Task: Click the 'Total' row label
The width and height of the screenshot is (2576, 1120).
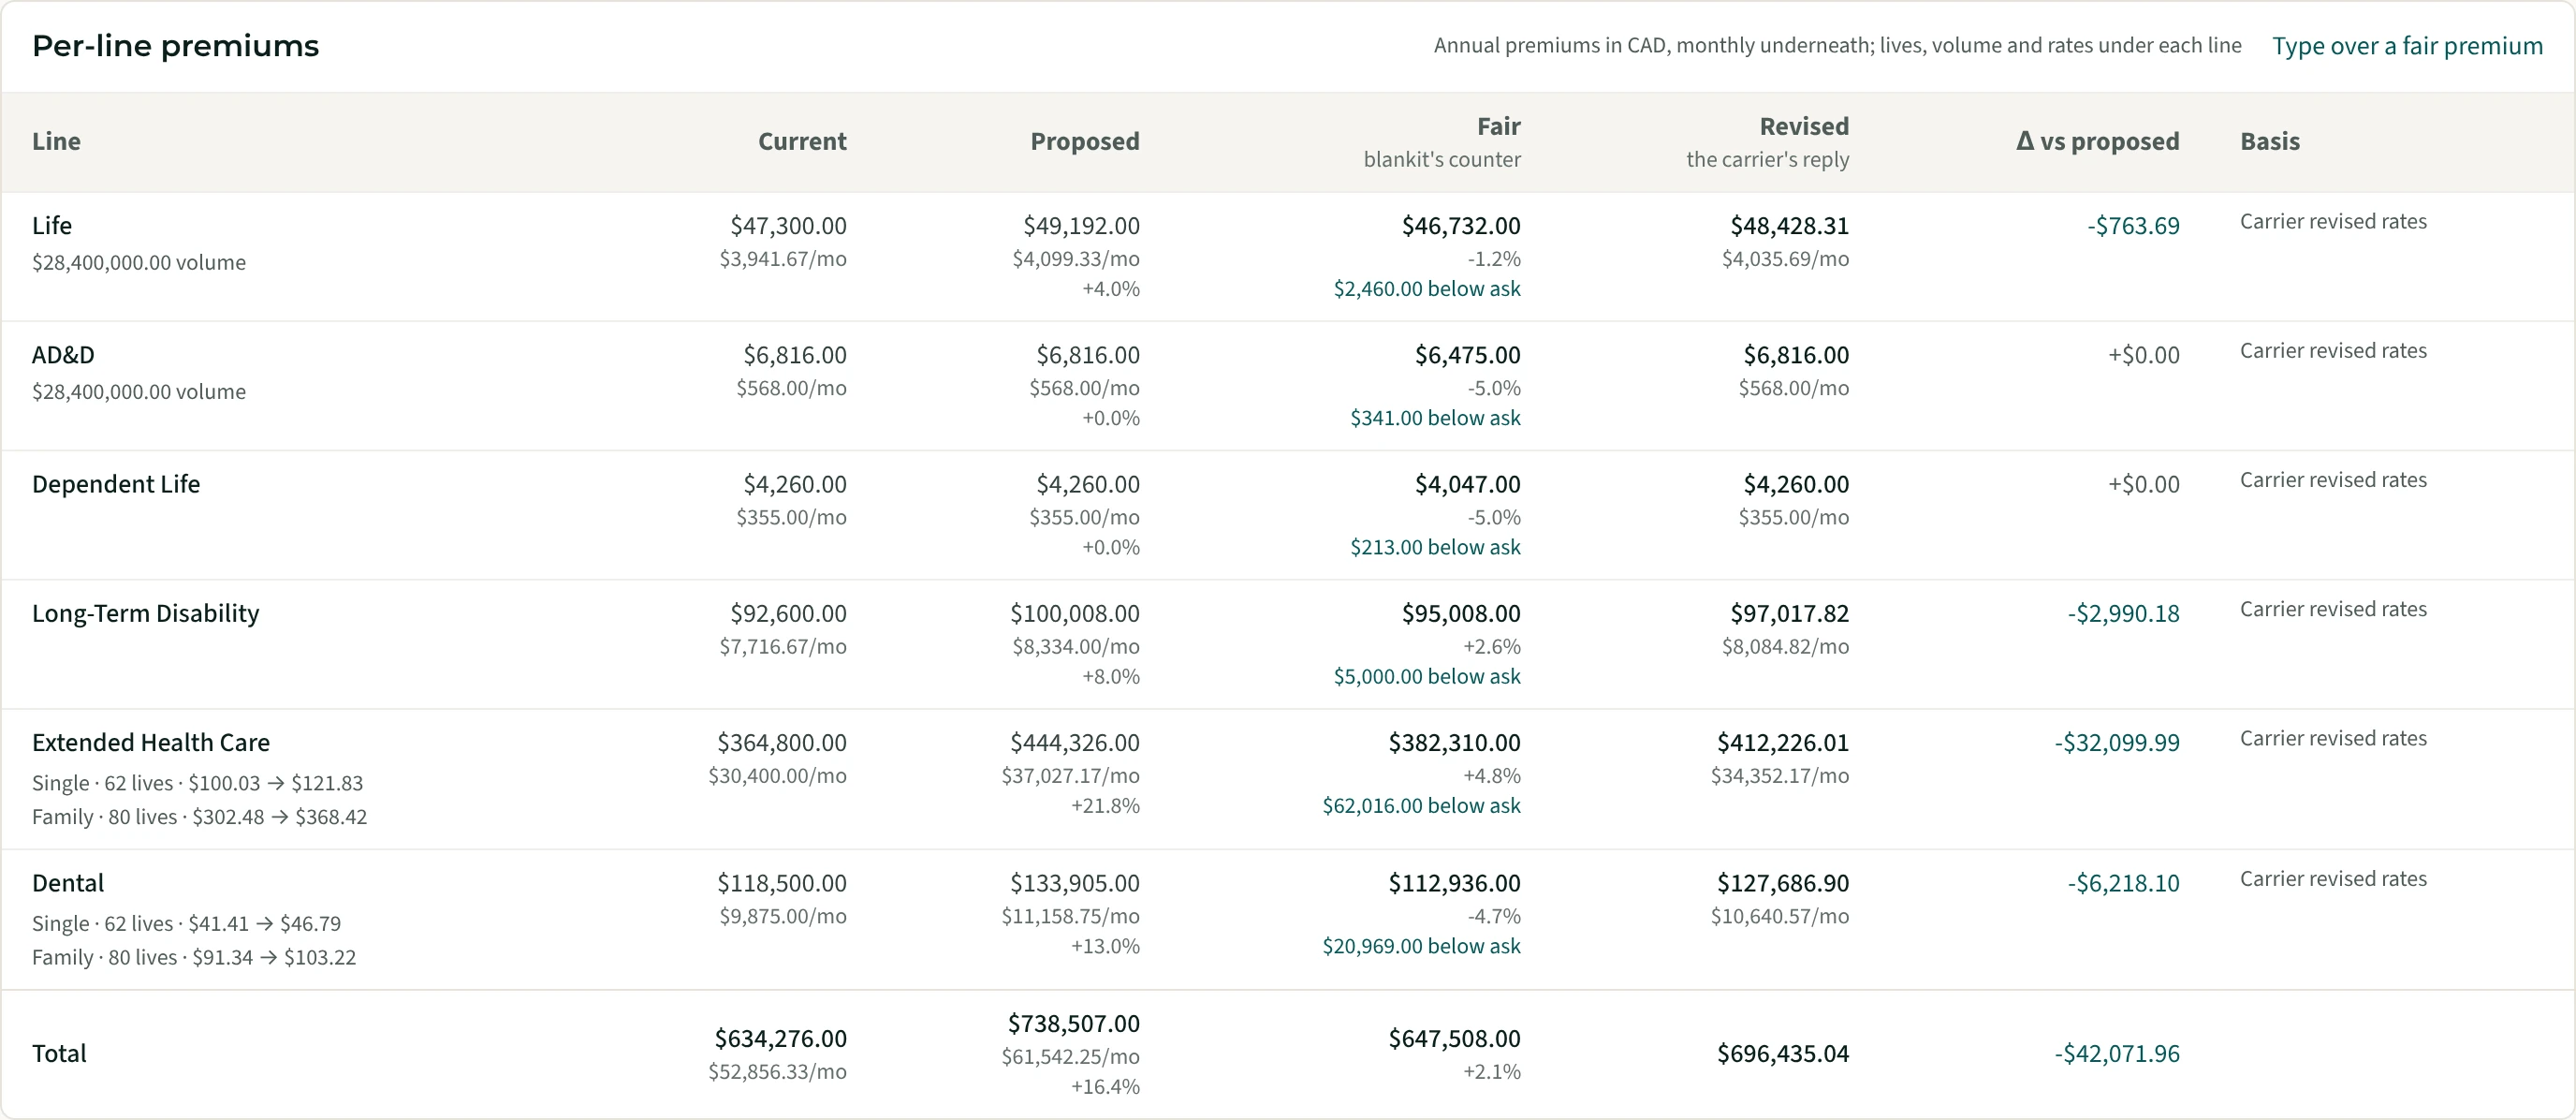Action: [59, 1053]
